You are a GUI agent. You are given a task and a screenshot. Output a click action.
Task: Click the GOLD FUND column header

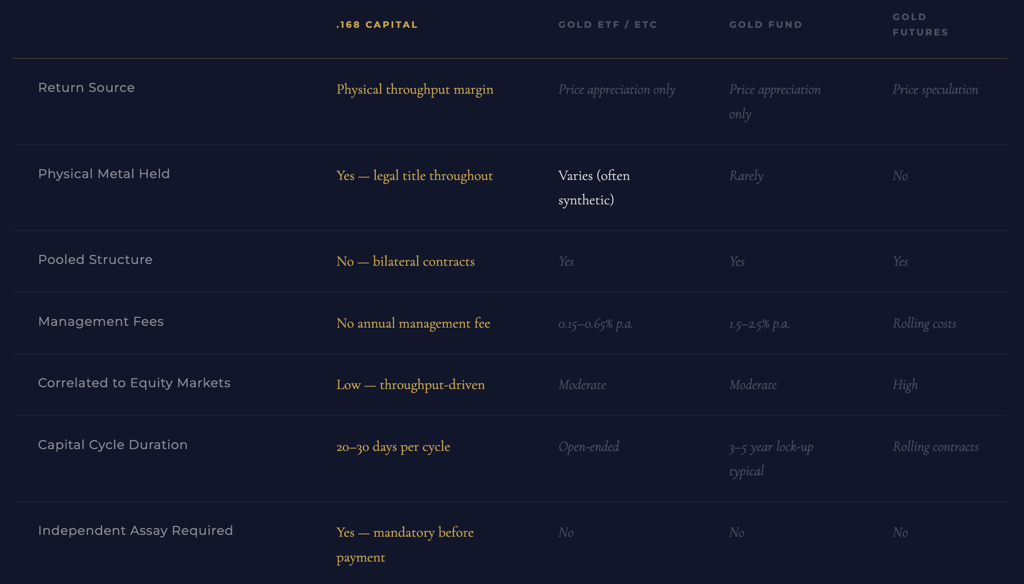(x=765, y=25)
